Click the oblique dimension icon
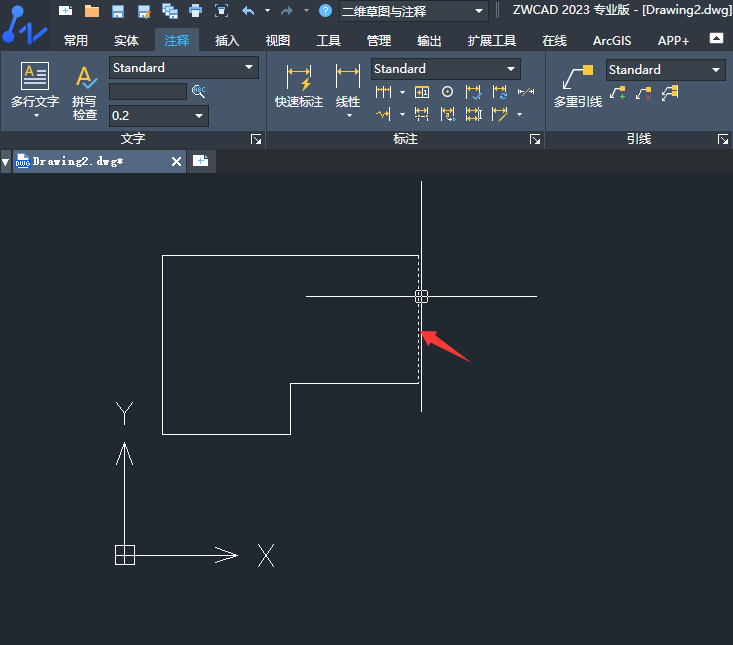The width and height of the screenshot is (733, 645). point(526,92)
